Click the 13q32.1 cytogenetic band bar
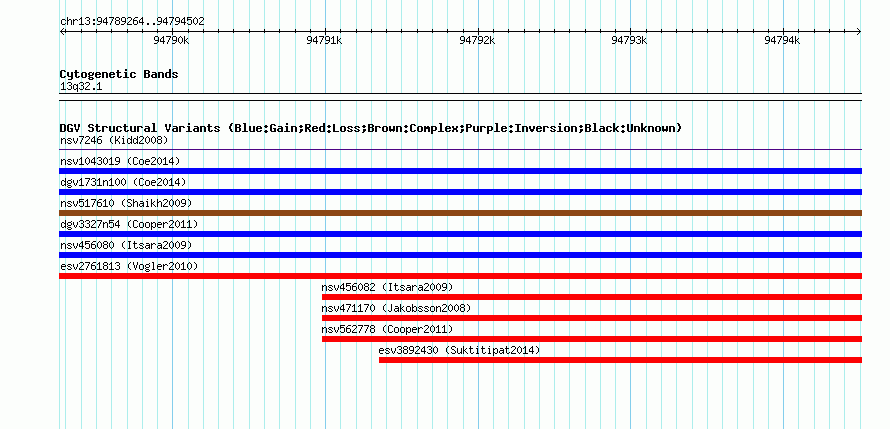This screenshot has height=429, width=890. [x=460, y=97]
